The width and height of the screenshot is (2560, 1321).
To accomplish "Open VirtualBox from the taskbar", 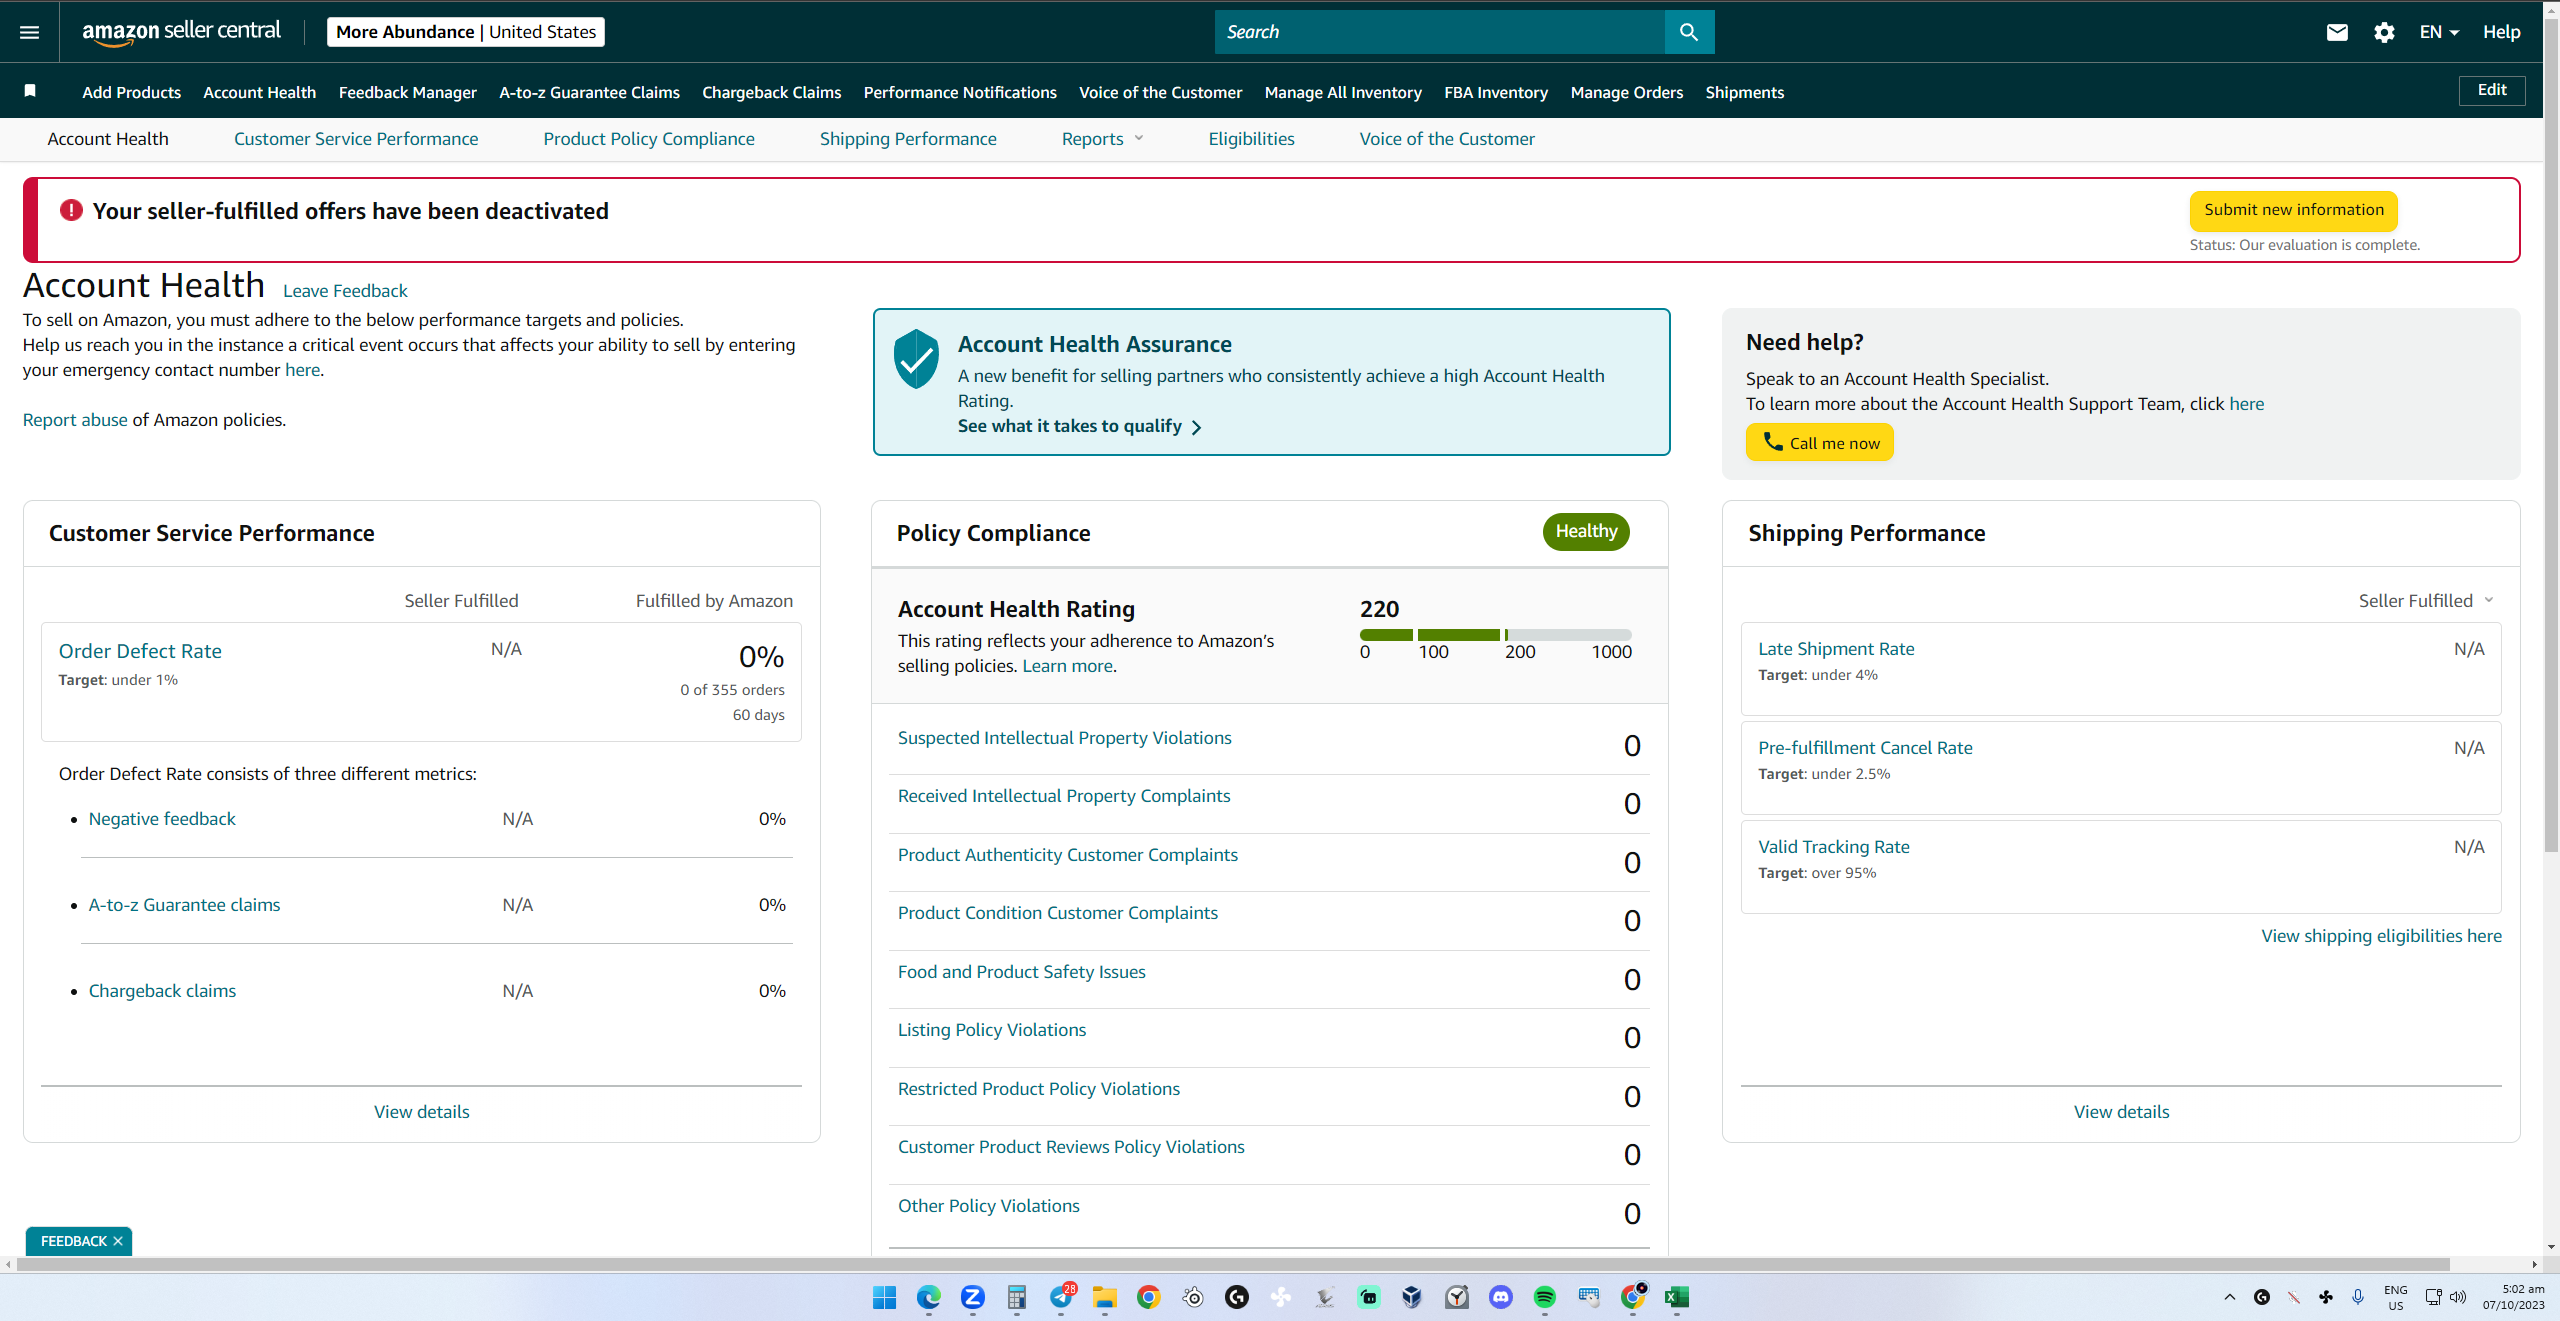I will 1412,1297.
